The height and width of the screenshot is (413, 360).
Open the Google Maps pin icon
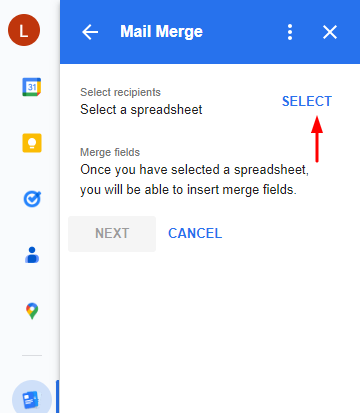[x=32, y=311]
